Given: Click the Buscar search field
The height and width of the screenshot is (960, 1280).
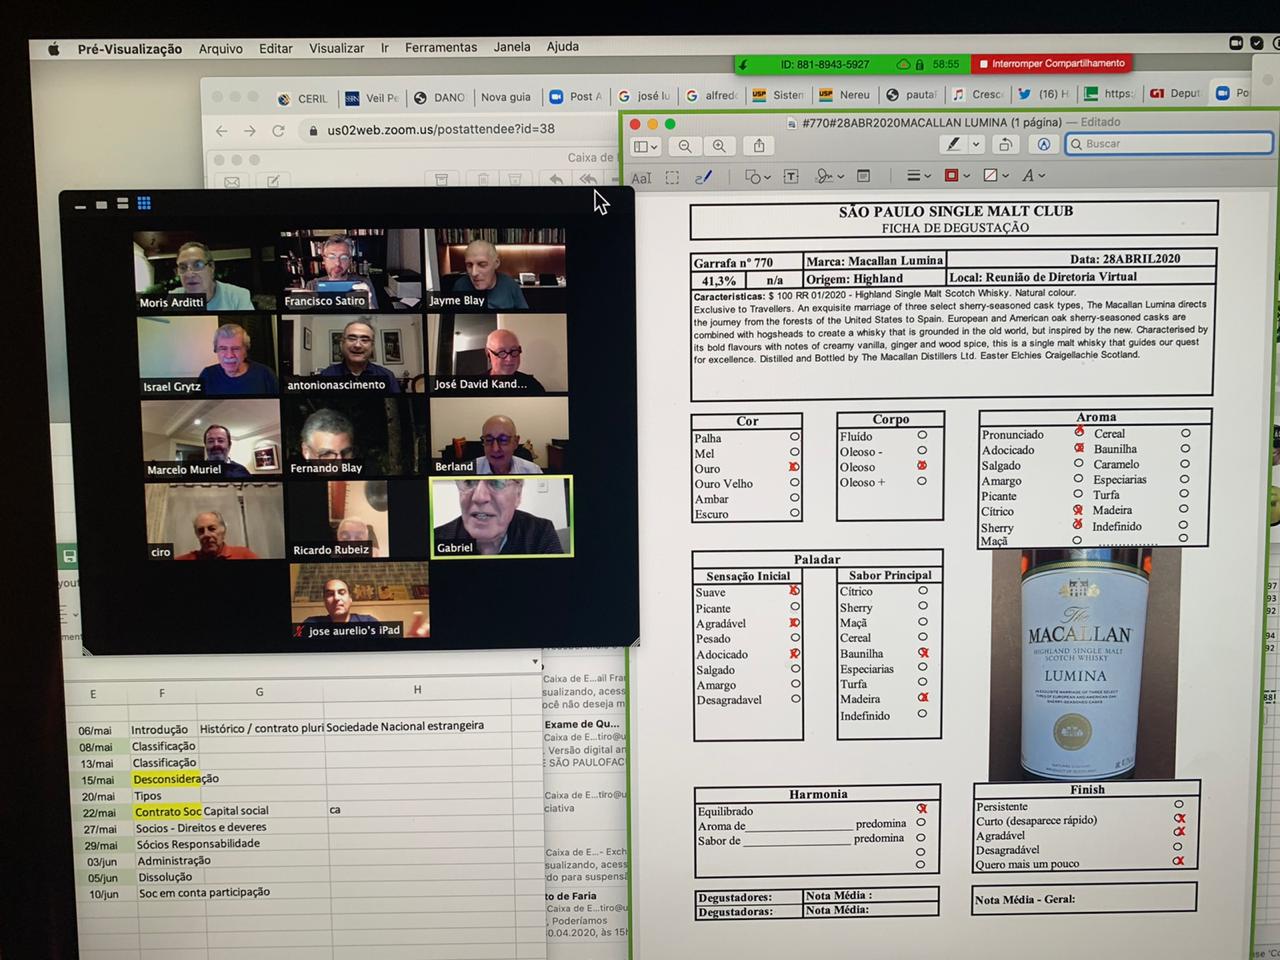Looking at the screenshot, I should [1169, 144].
